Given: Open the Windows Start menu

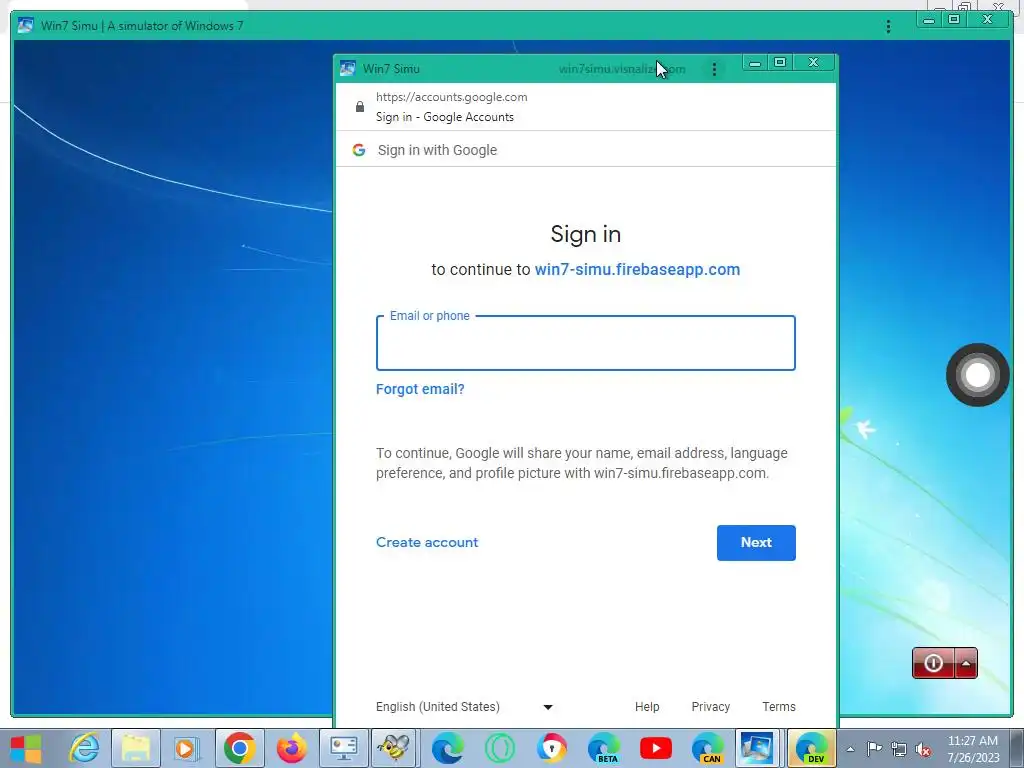Looking at the screenshot, I should pos(26,749).
